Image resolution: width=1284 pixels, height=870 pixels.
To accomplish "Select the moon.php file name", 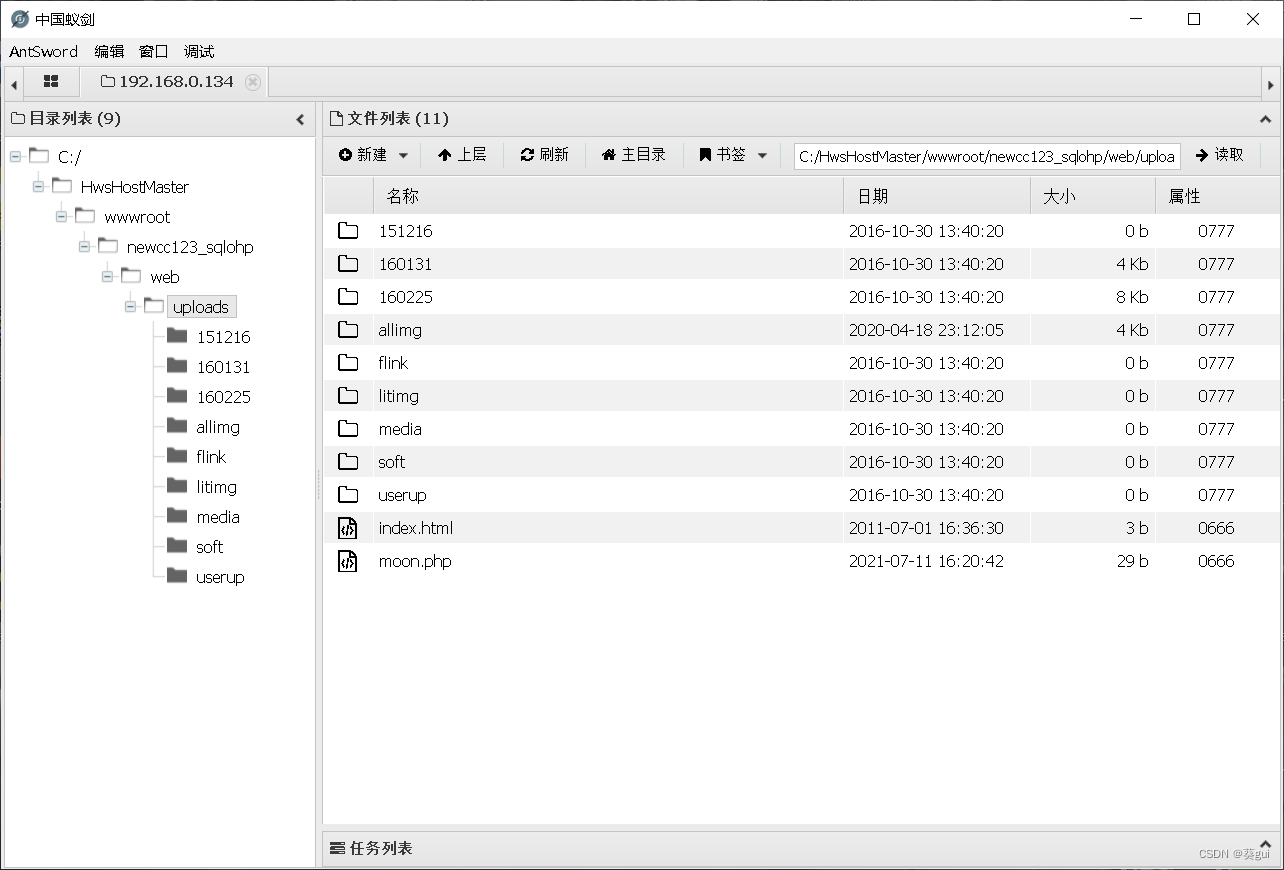I will coord(415,561).
